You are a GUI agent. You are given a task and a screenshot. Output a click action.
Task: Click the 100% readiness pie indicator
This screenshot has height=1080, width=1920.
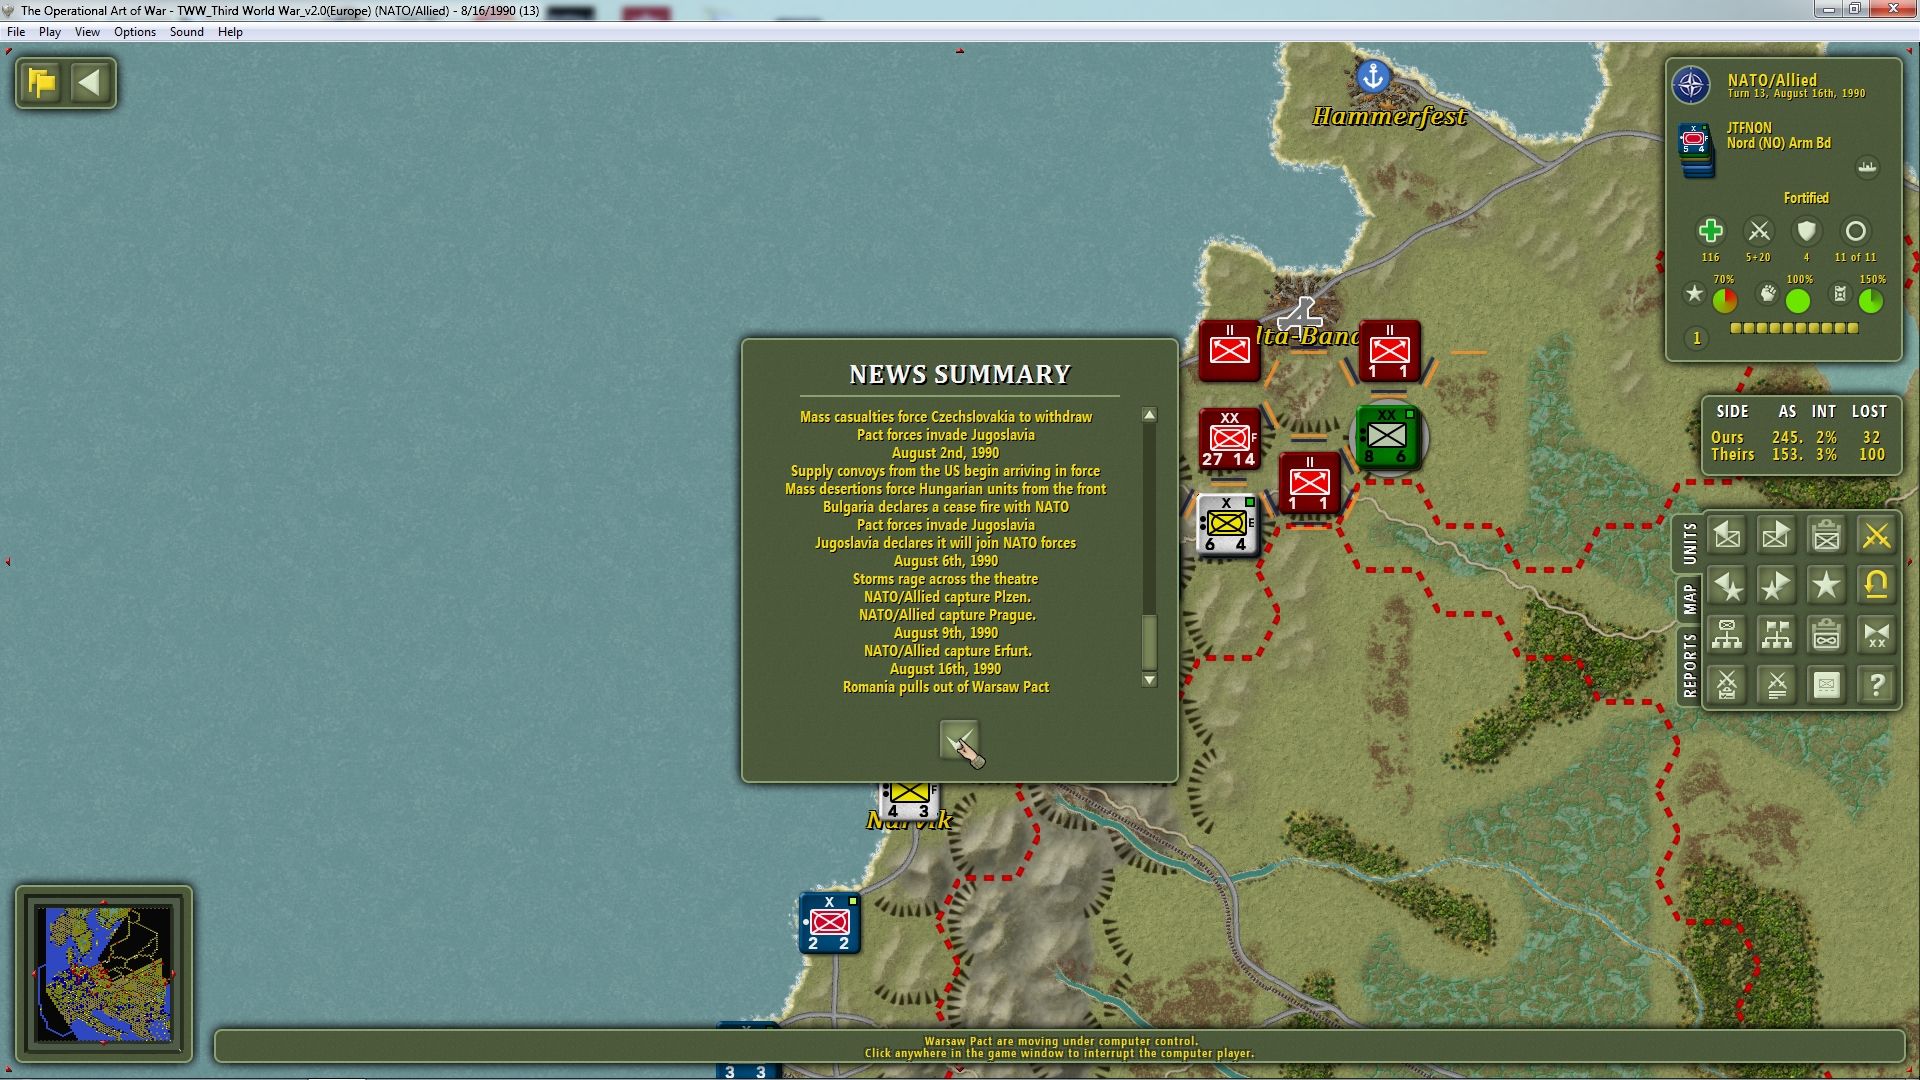[1798, 300]
